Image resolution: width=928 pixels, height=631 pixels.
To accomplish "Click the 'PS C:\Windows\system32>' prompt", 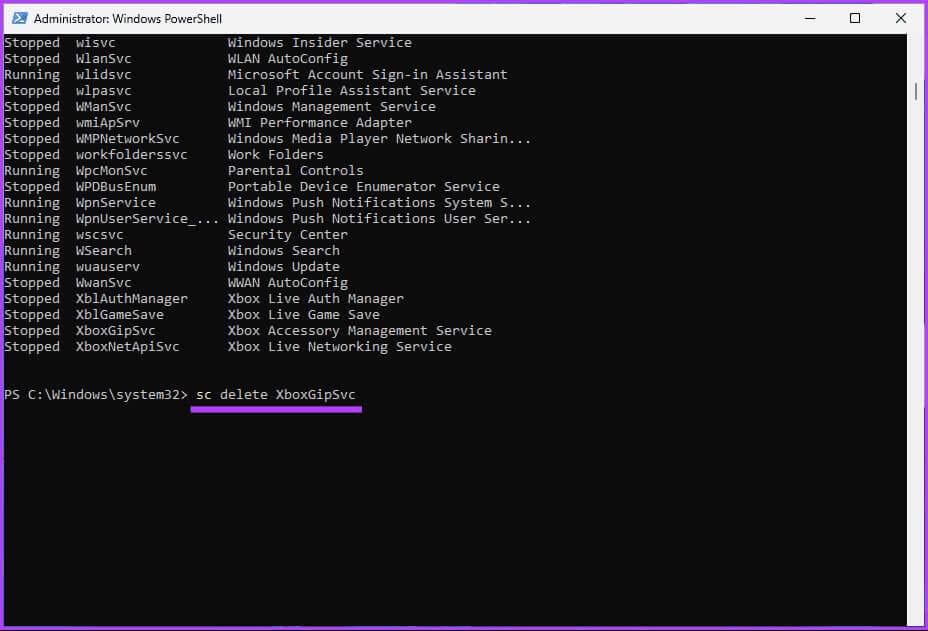I will pyautogui.click(x=95, y=395).
